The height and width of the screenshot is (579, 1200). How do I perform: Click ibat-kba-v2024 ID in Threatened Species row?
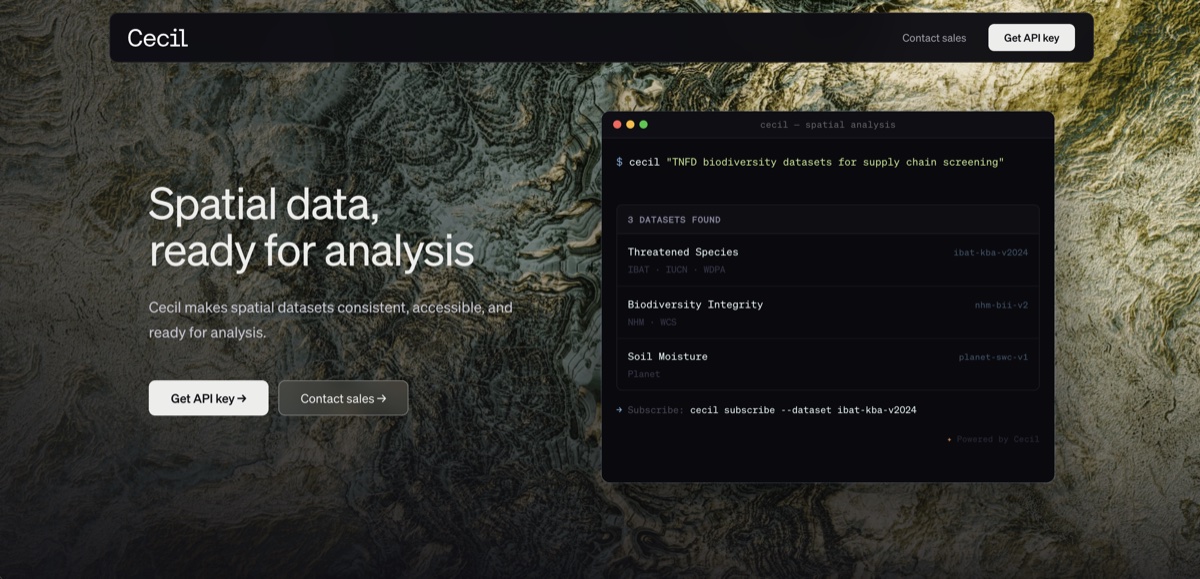click(990, 253)
